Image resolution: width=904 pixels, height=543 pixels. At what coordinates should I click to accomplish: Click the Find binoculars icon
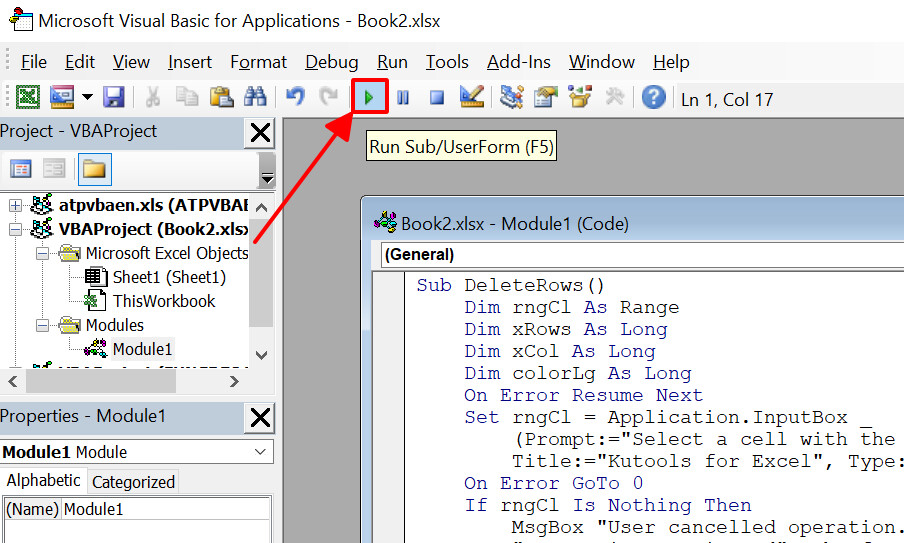(x=255, y=97)
